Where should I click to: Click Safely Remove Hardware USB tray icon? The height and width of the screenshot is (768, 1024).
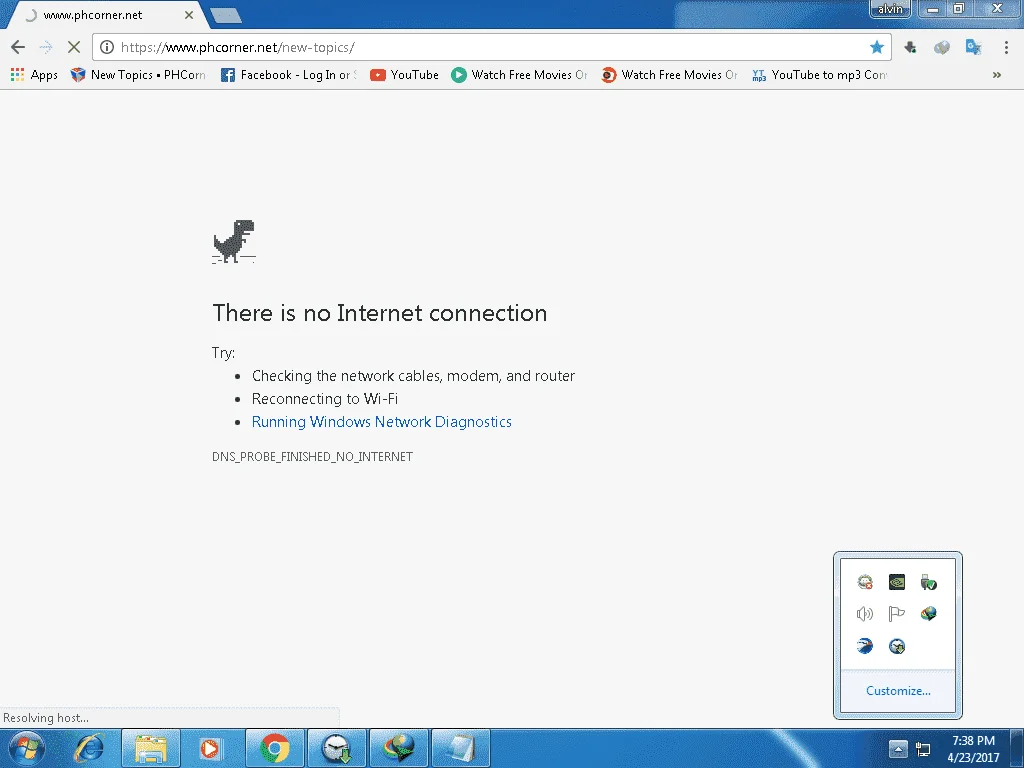click(x=928, y=581)
